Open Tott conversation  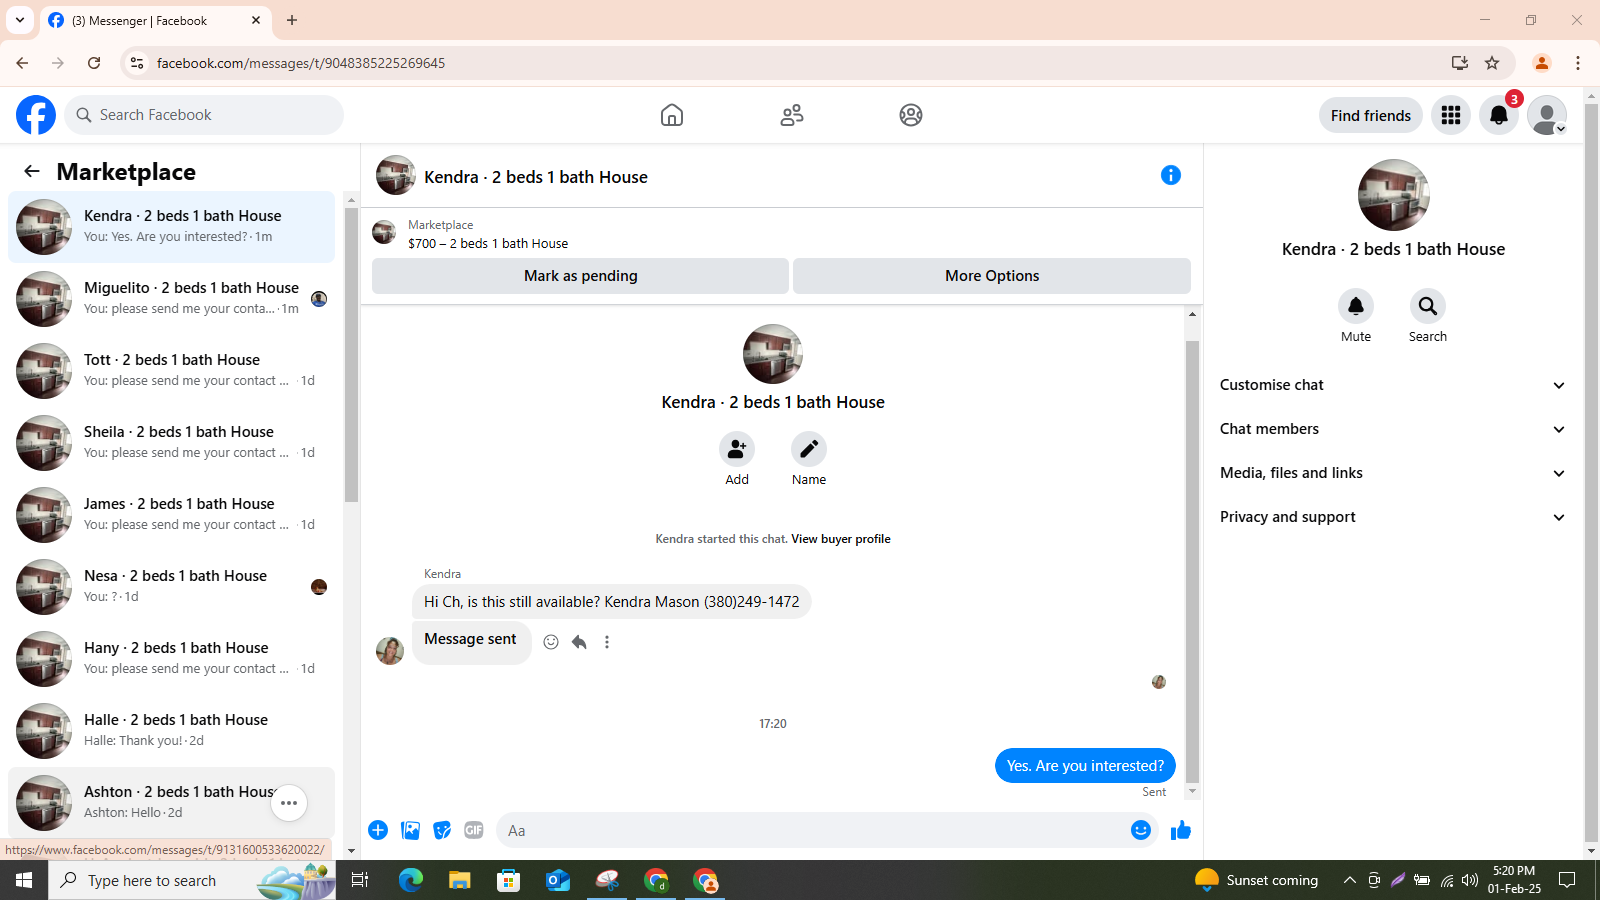pyautogui.click(x=171, y=371)
